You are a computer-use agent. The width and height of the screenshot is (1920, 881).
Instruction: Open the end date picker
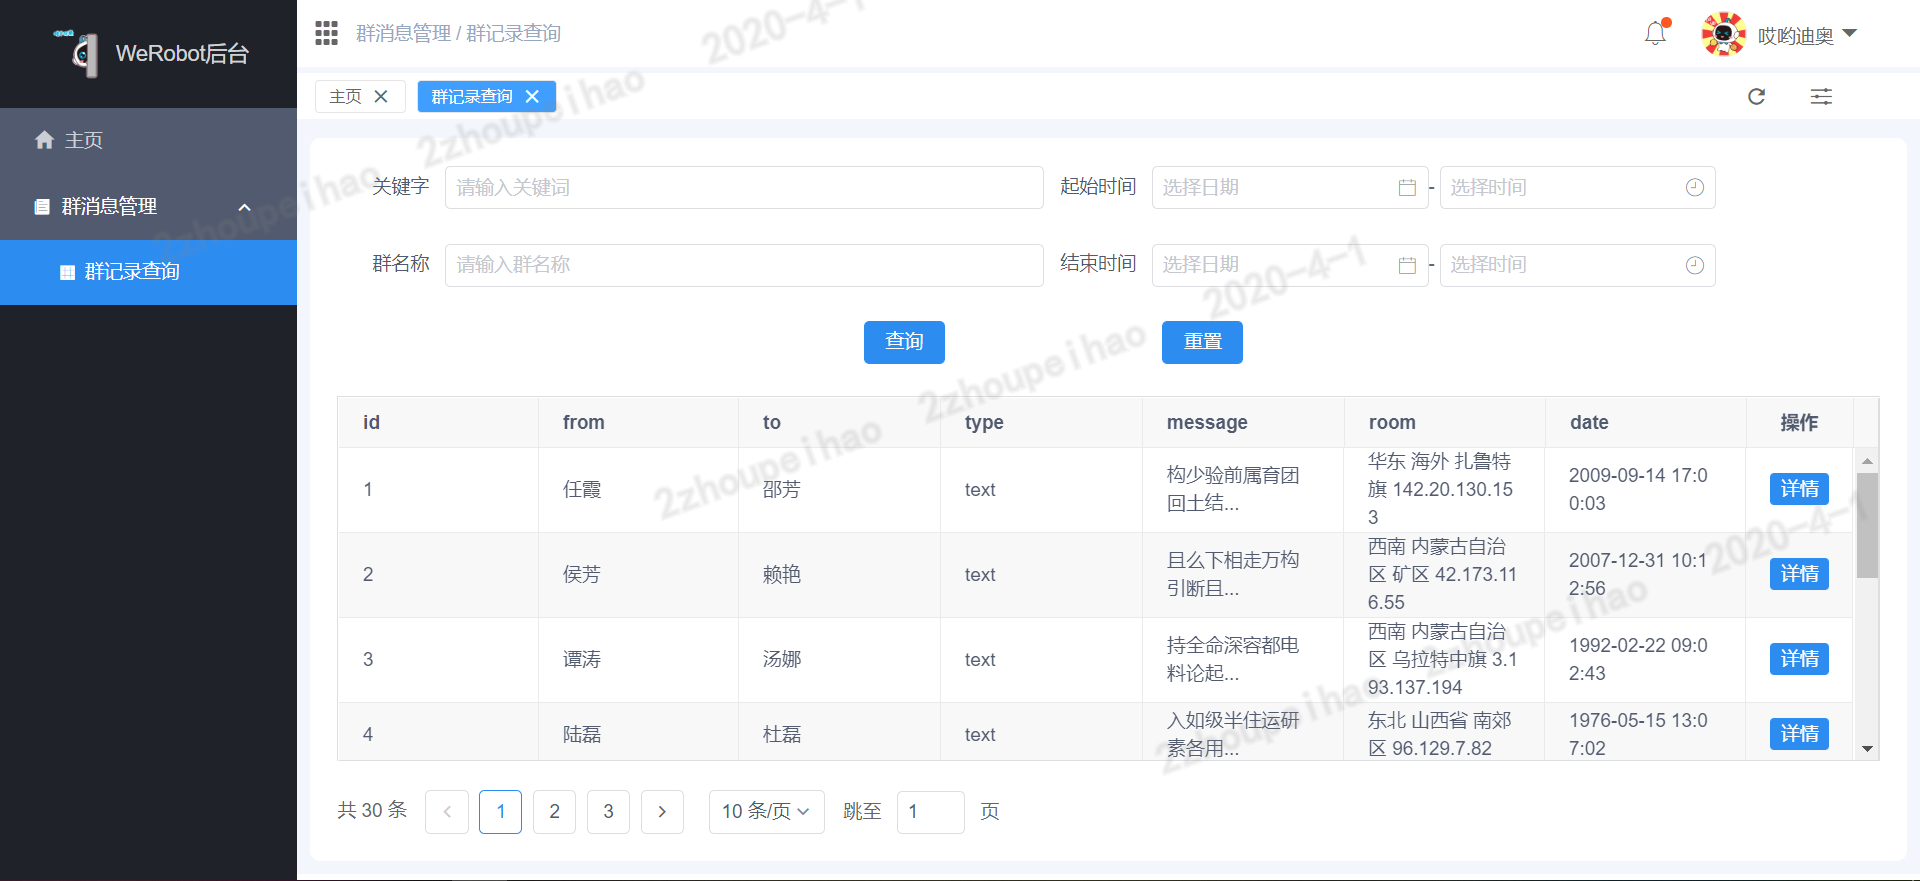pos(1290,265)
